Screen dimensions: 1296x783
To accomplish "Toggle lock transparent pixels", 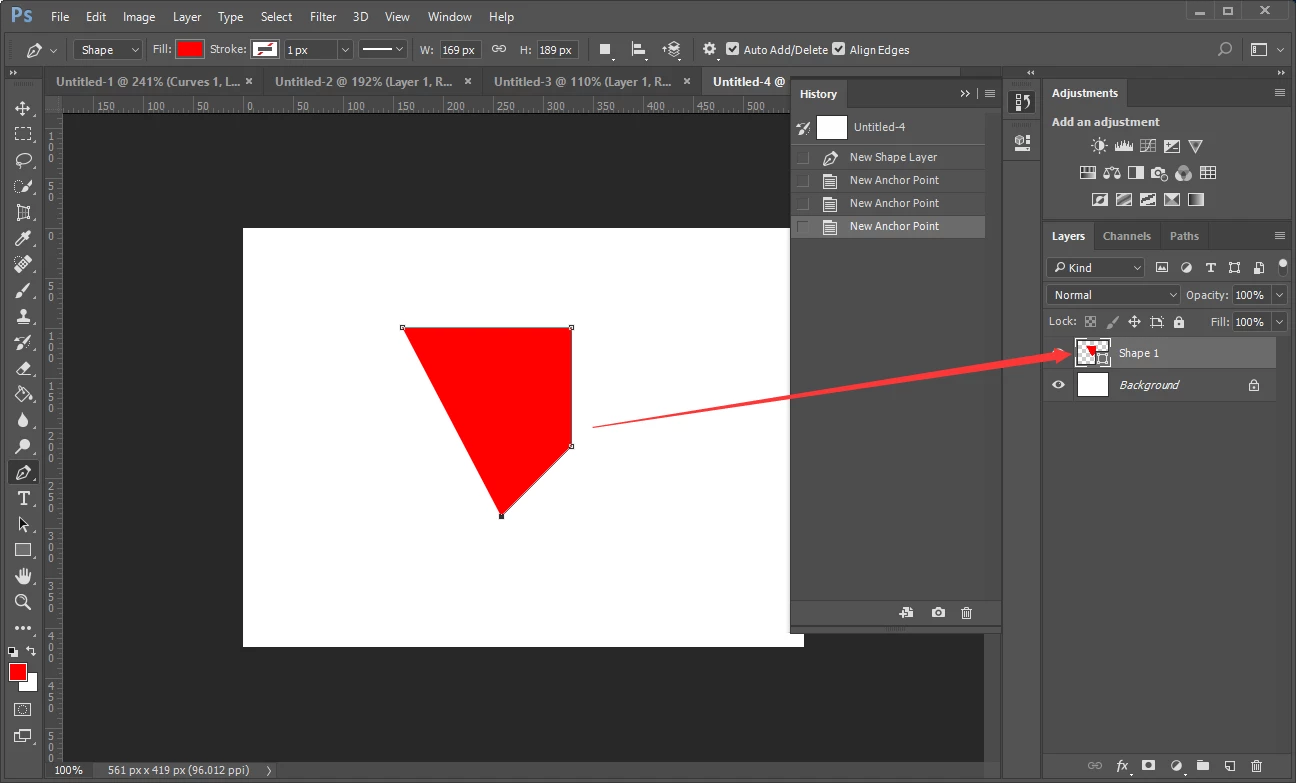I will point(1090,322).
